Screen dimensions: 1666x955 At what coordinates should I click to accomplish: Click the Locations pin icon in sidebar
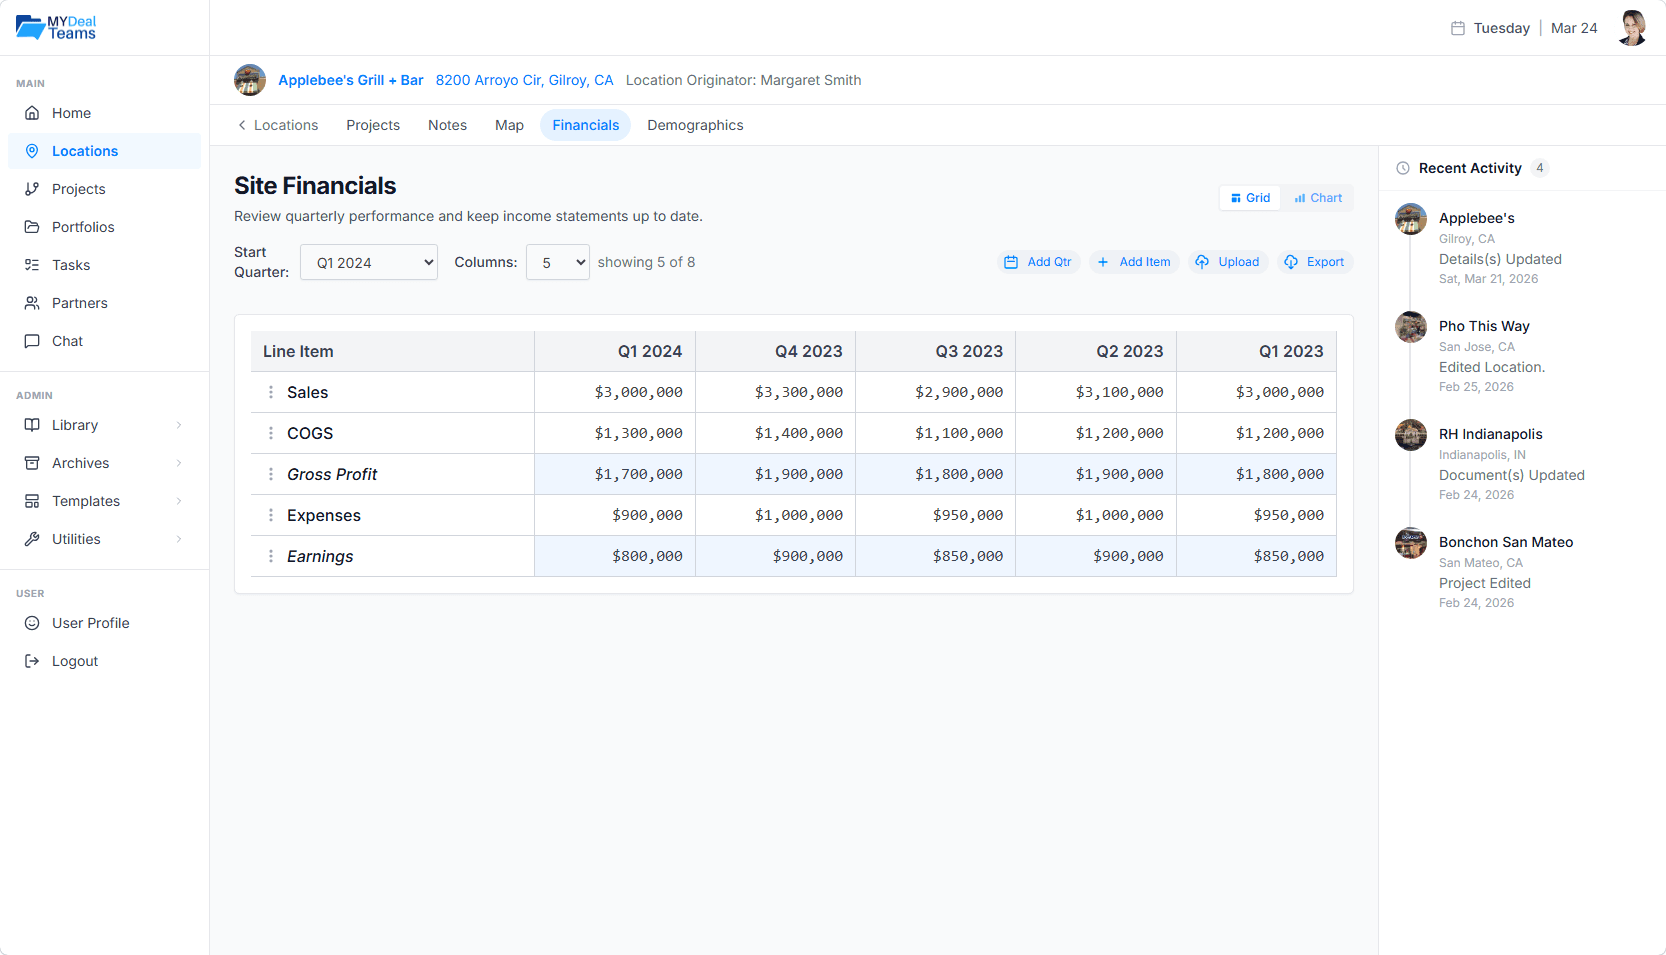click(x=32, y=151)
